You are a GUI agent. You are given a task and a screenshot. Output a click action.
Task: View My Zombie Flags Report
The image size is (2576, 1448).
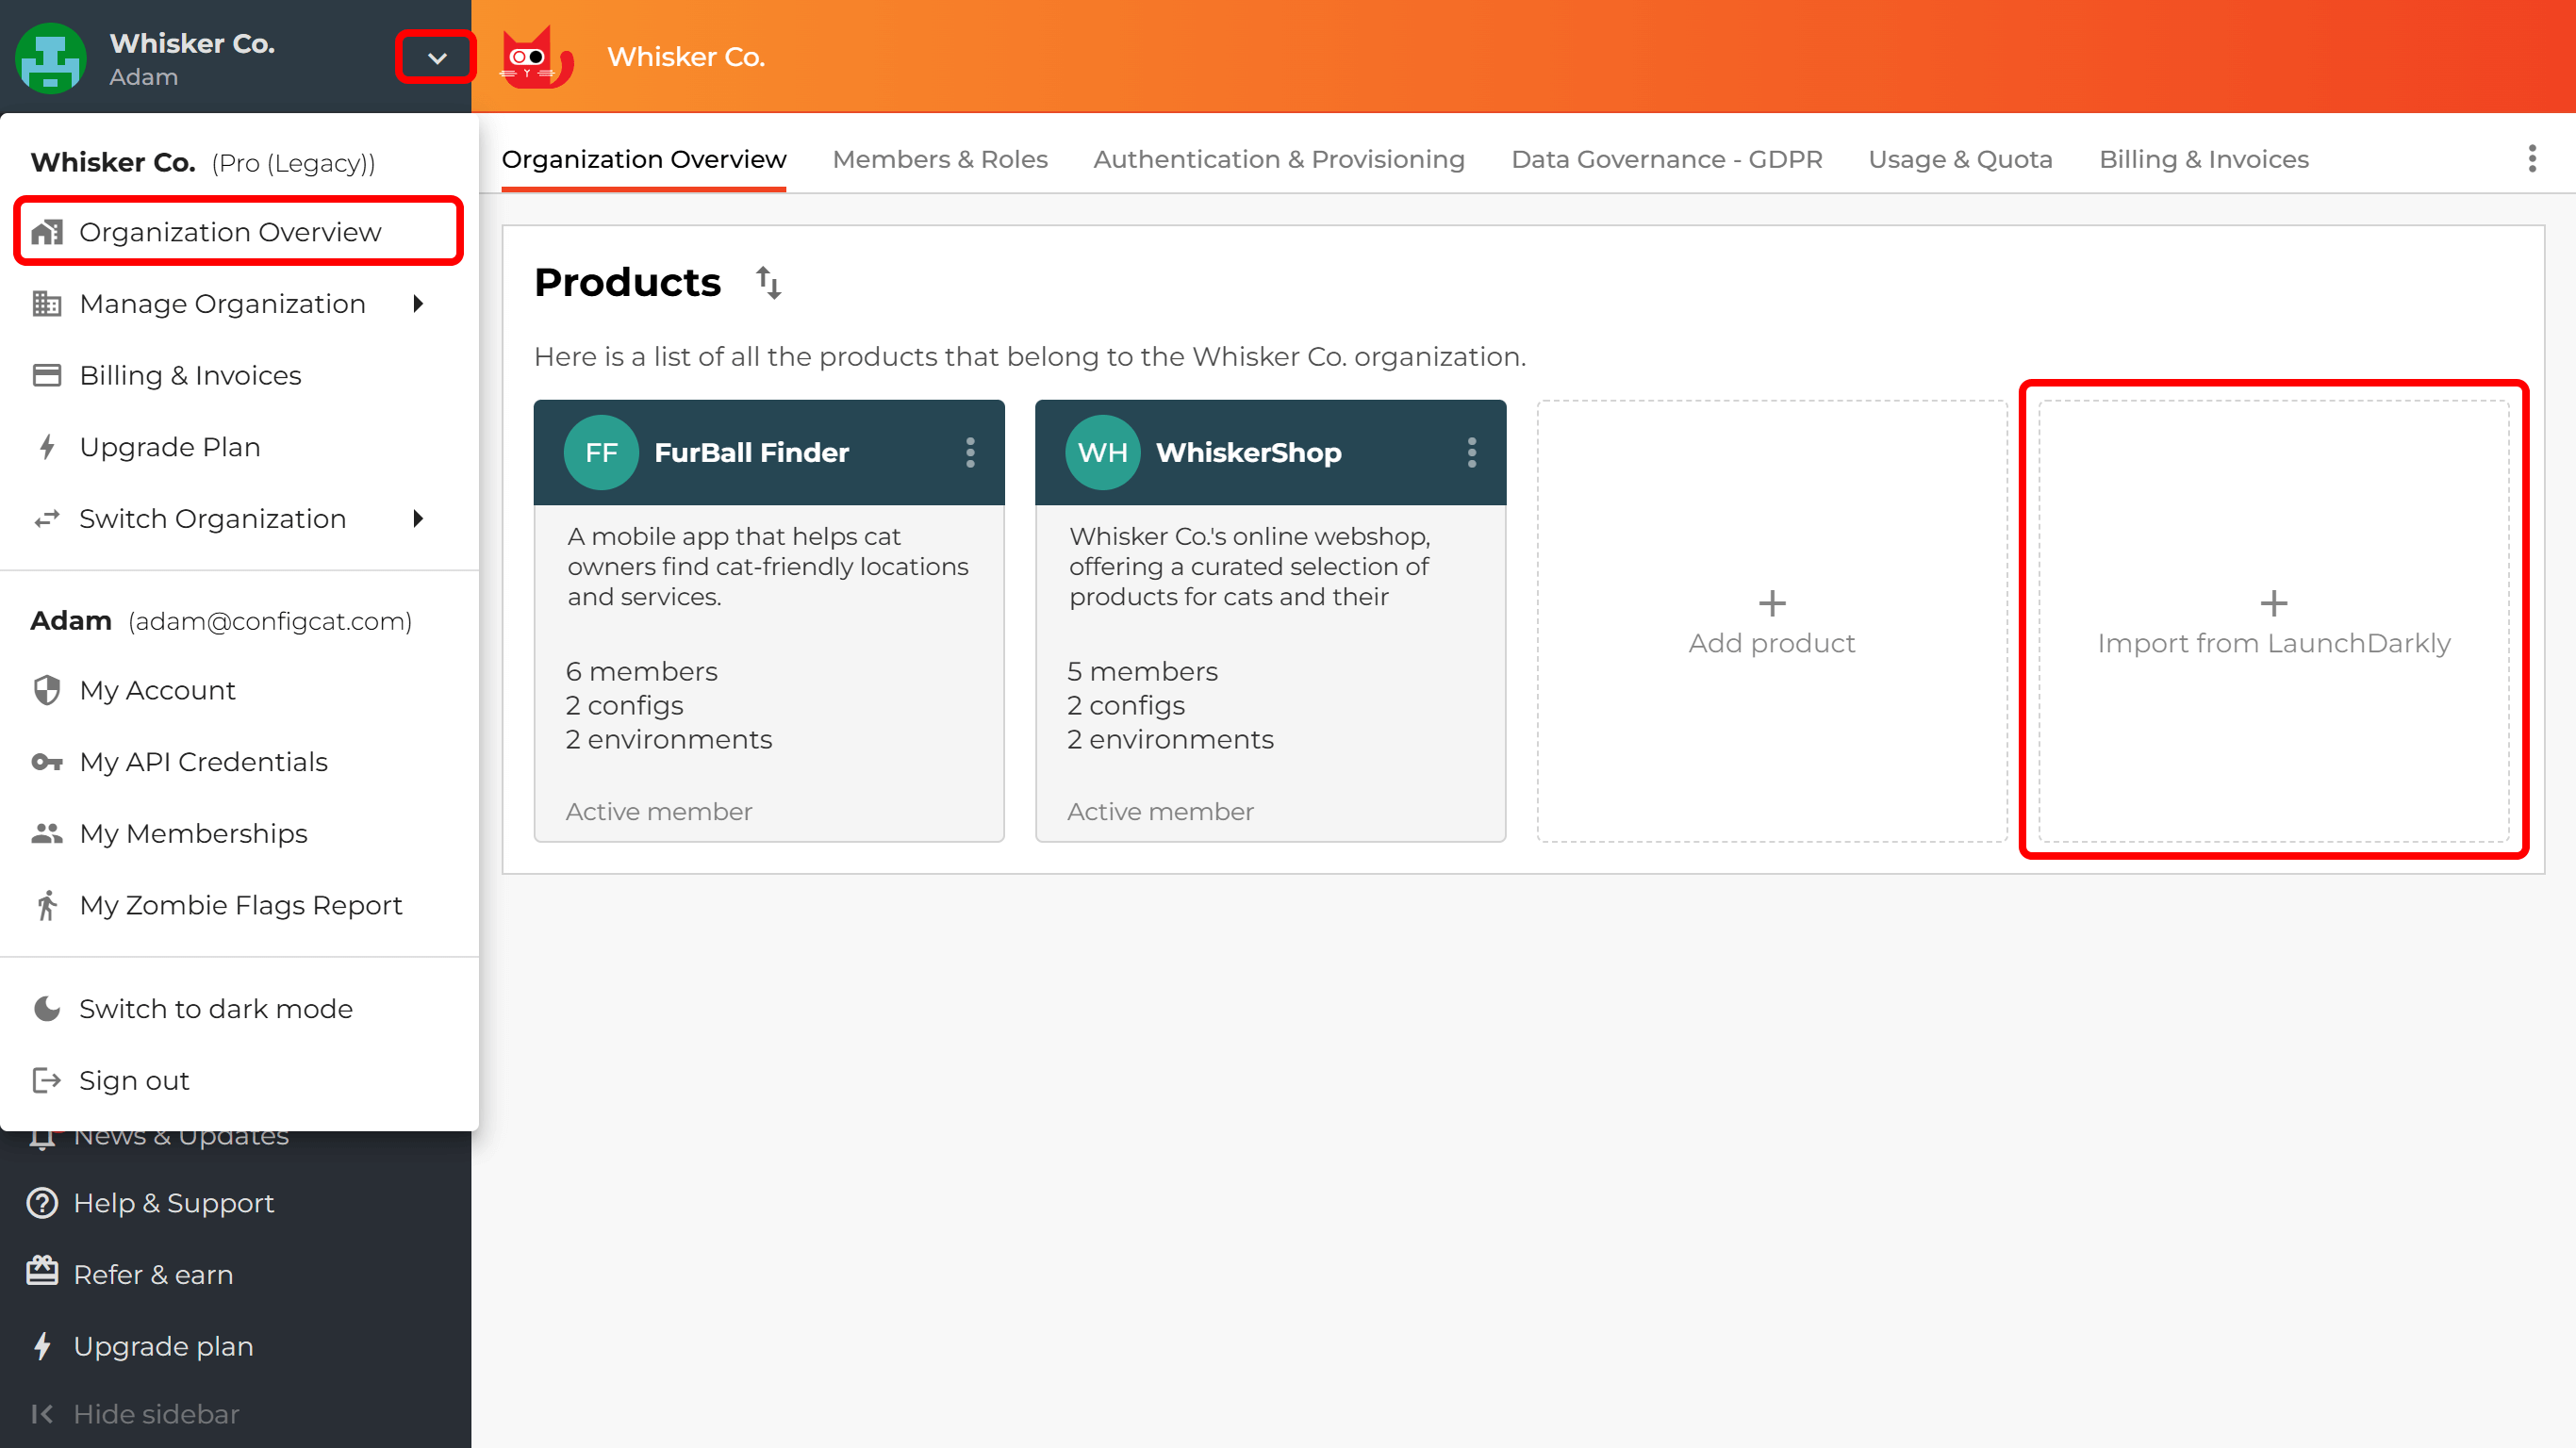point(240,905)
